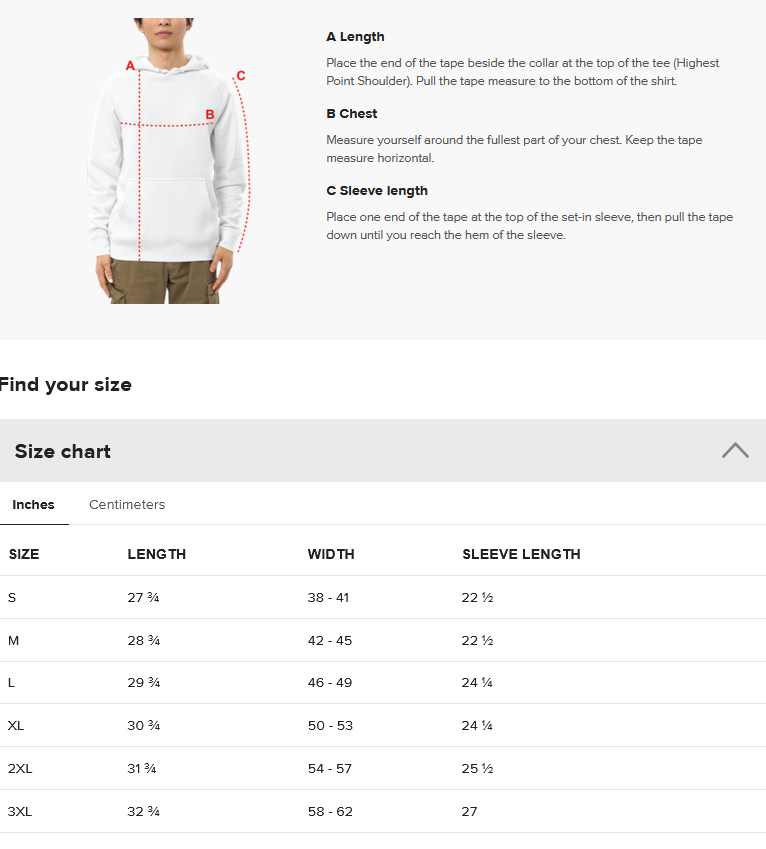Click the C Sleeve length heading

point(377,191)
